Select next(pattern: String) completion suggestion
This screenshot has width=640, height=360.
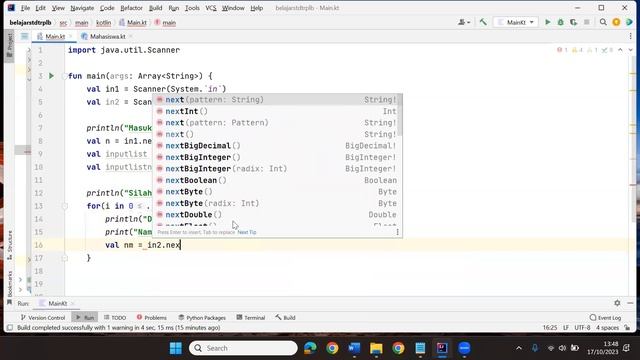(276, 100)
